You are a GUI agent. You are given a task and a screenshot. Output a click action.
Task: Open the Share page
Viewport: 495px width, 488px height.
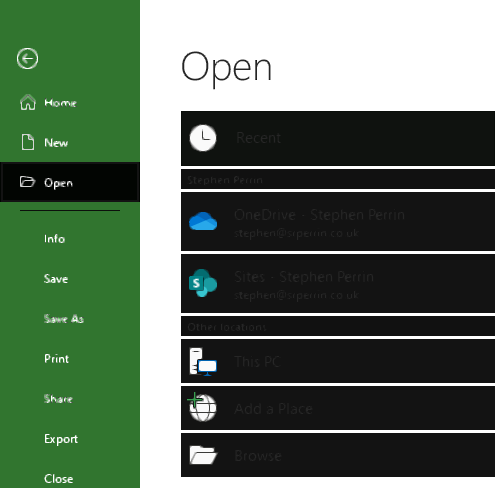(x=70, y=399)
